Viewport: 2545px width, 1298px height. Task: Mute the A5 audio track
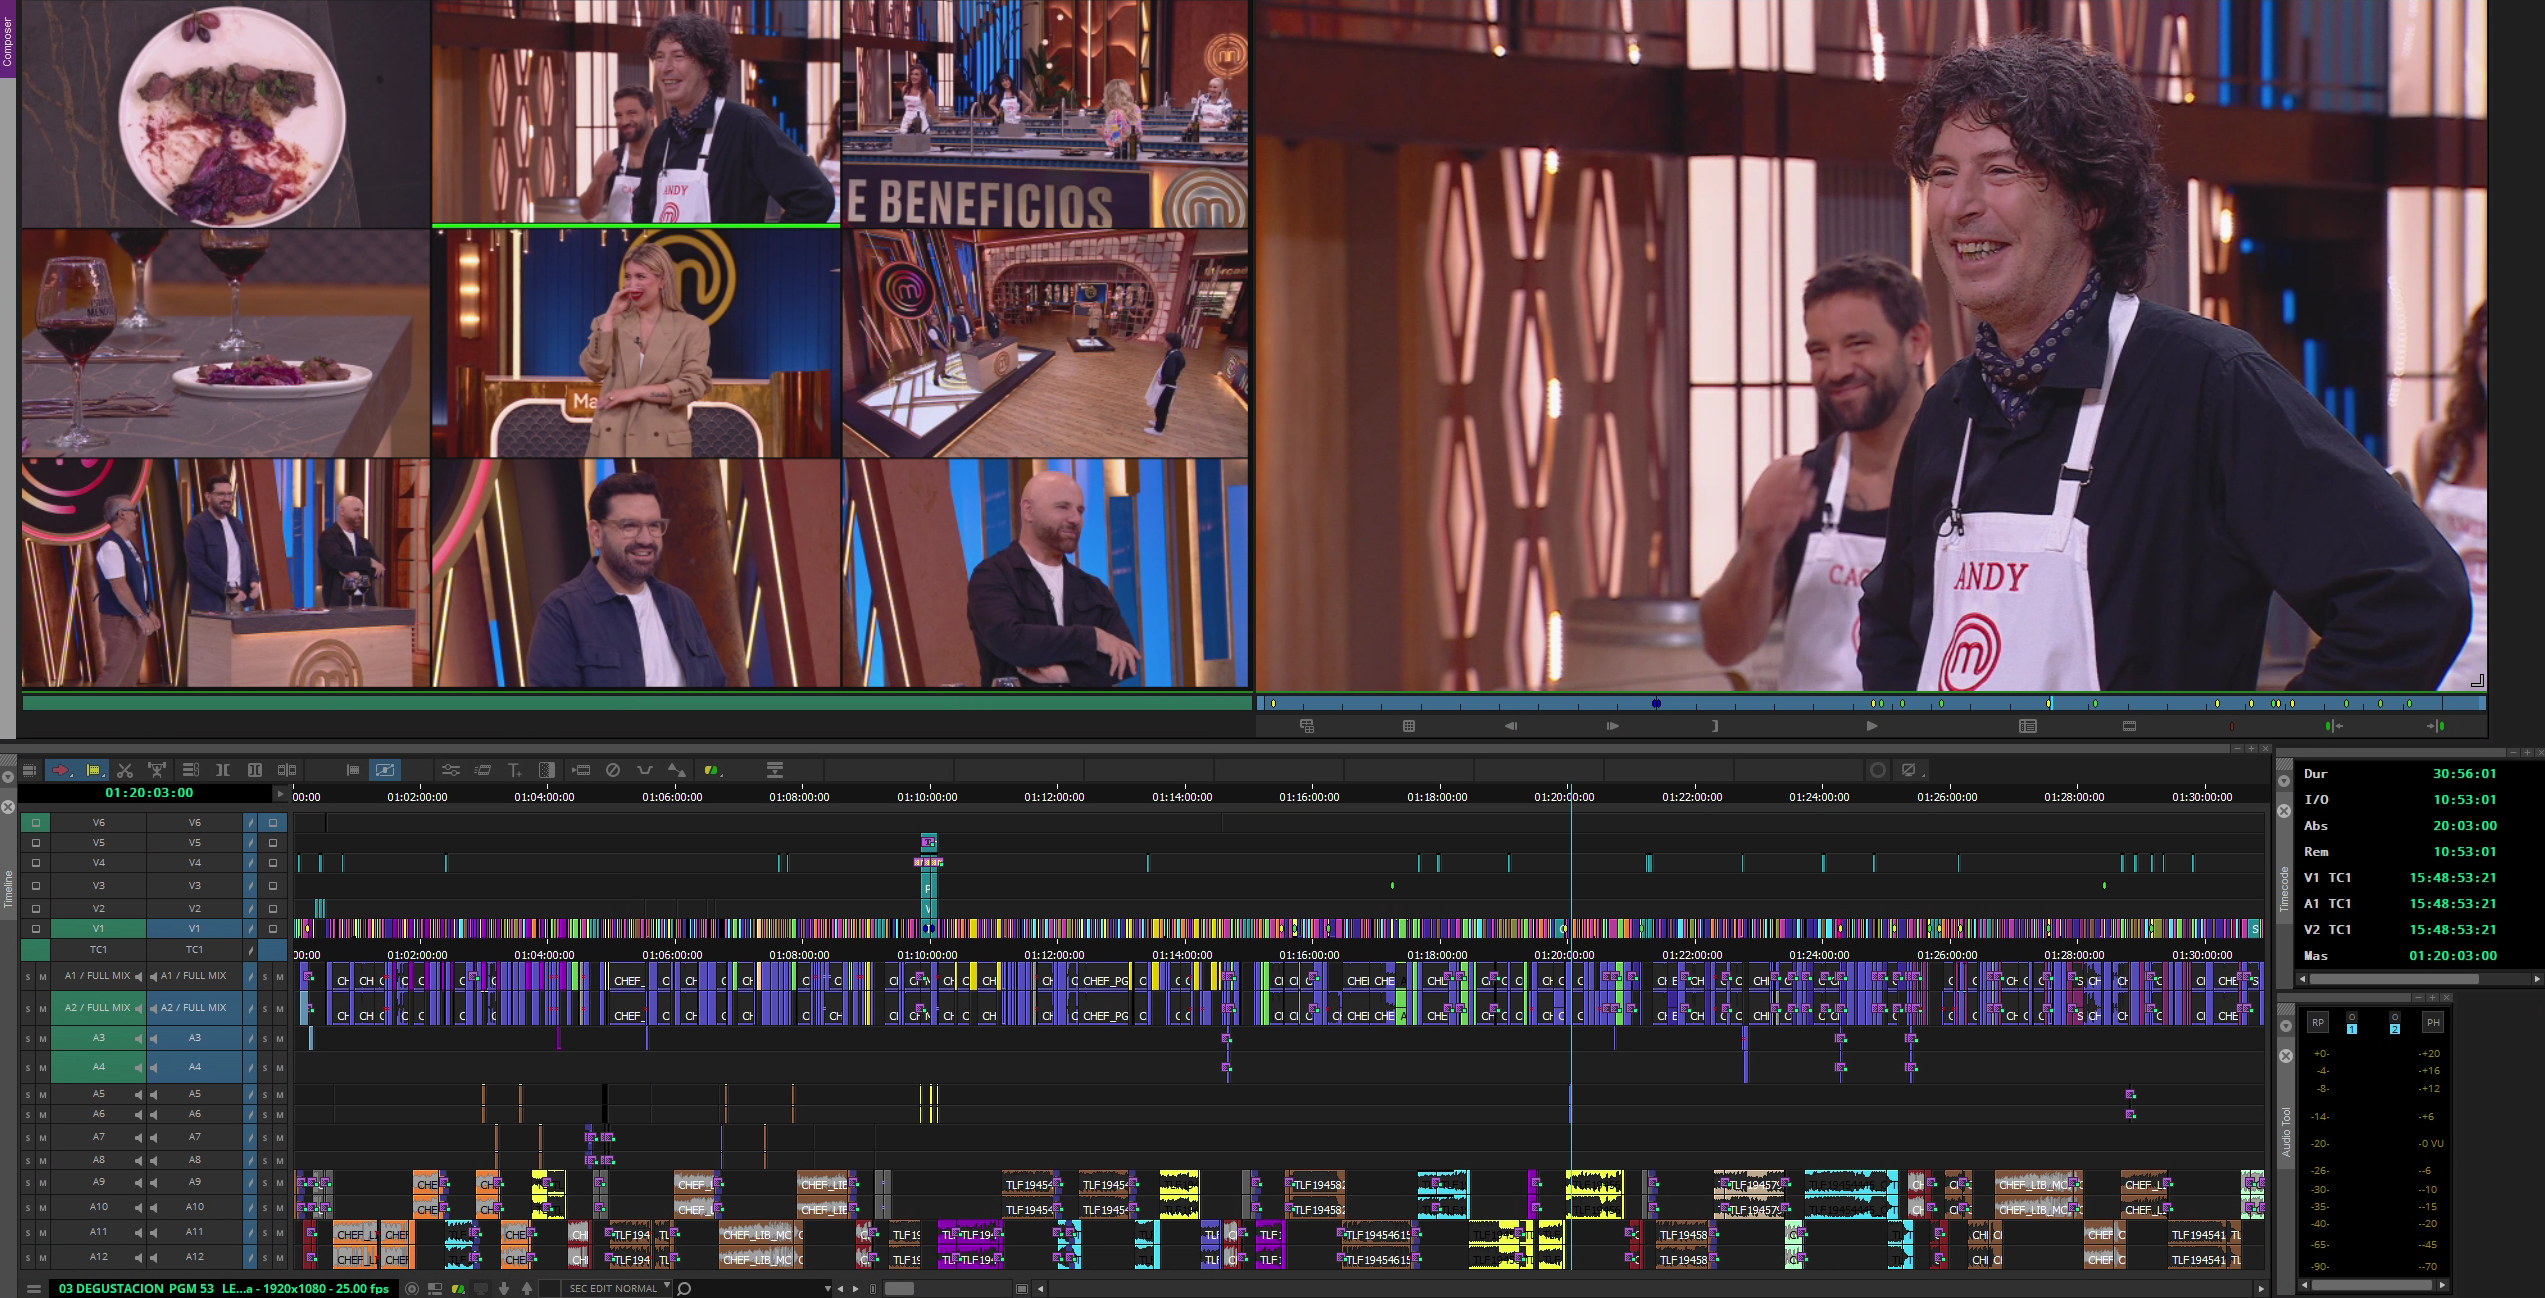click(43, 1095)
